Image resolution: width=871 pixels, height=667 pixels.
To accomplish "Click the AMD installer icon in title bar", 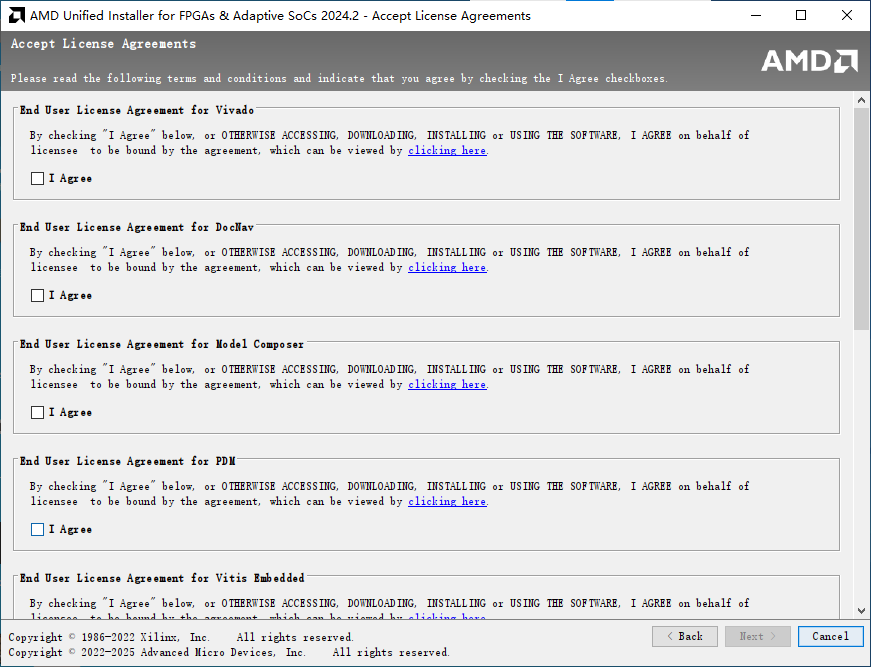I will click(x=16, y=16).
